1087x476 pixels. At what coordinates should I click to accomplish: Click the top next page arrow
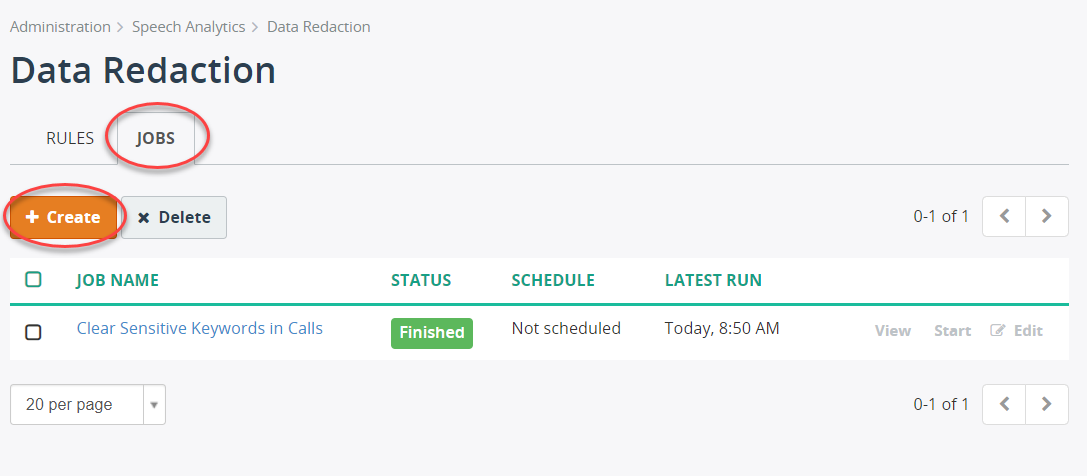pos(1047,216)
